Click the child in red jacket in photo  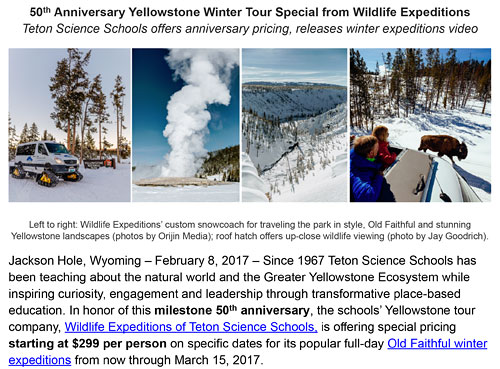pos(385,145)
